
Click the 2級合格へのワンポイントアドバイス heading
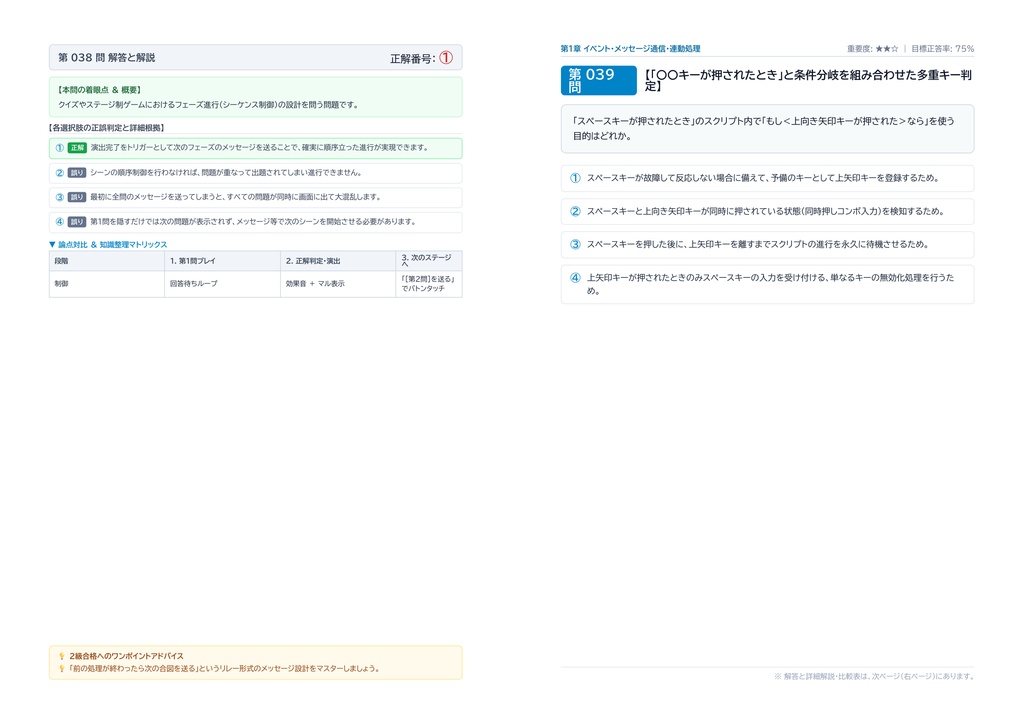[127, 656]
